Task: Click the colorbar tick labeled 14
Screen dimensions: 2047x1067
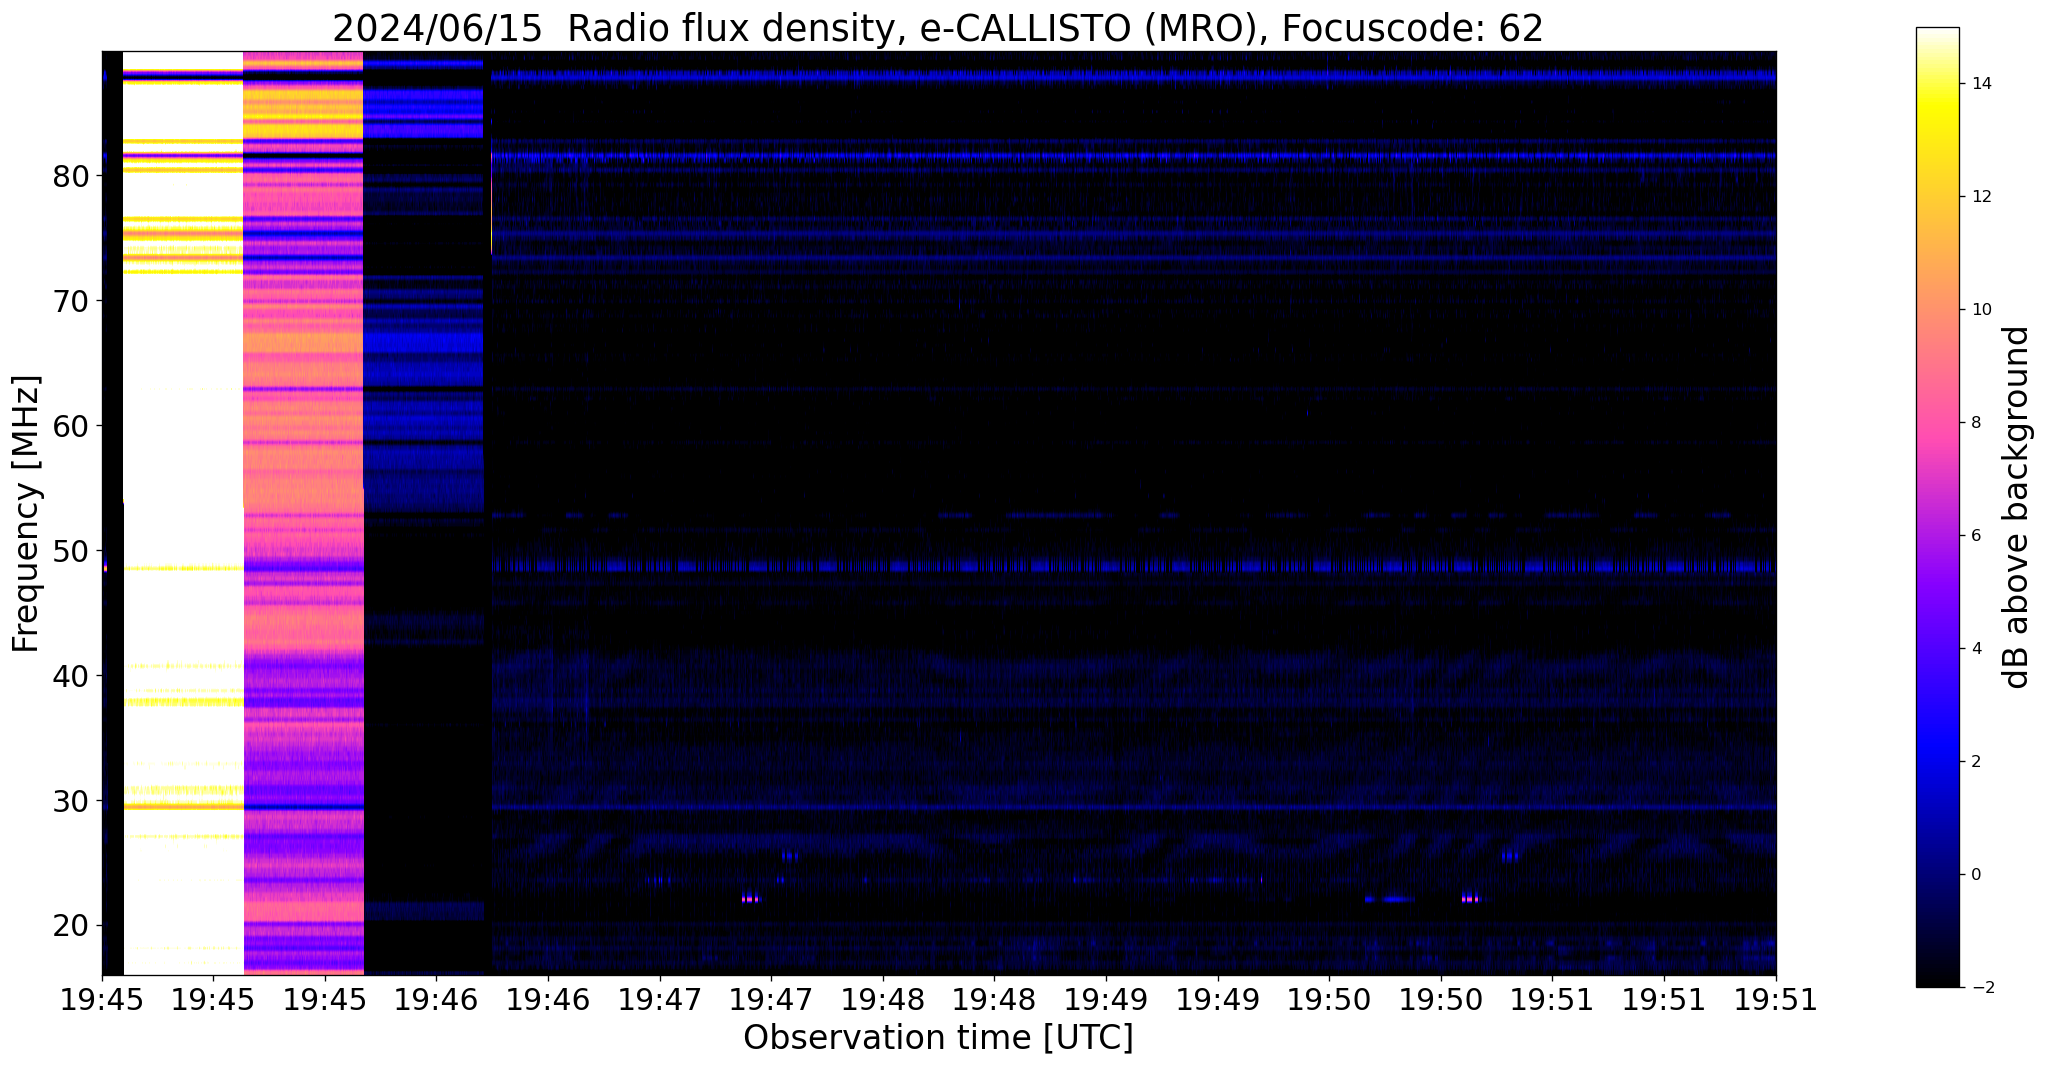Action: click(1980, 84)
